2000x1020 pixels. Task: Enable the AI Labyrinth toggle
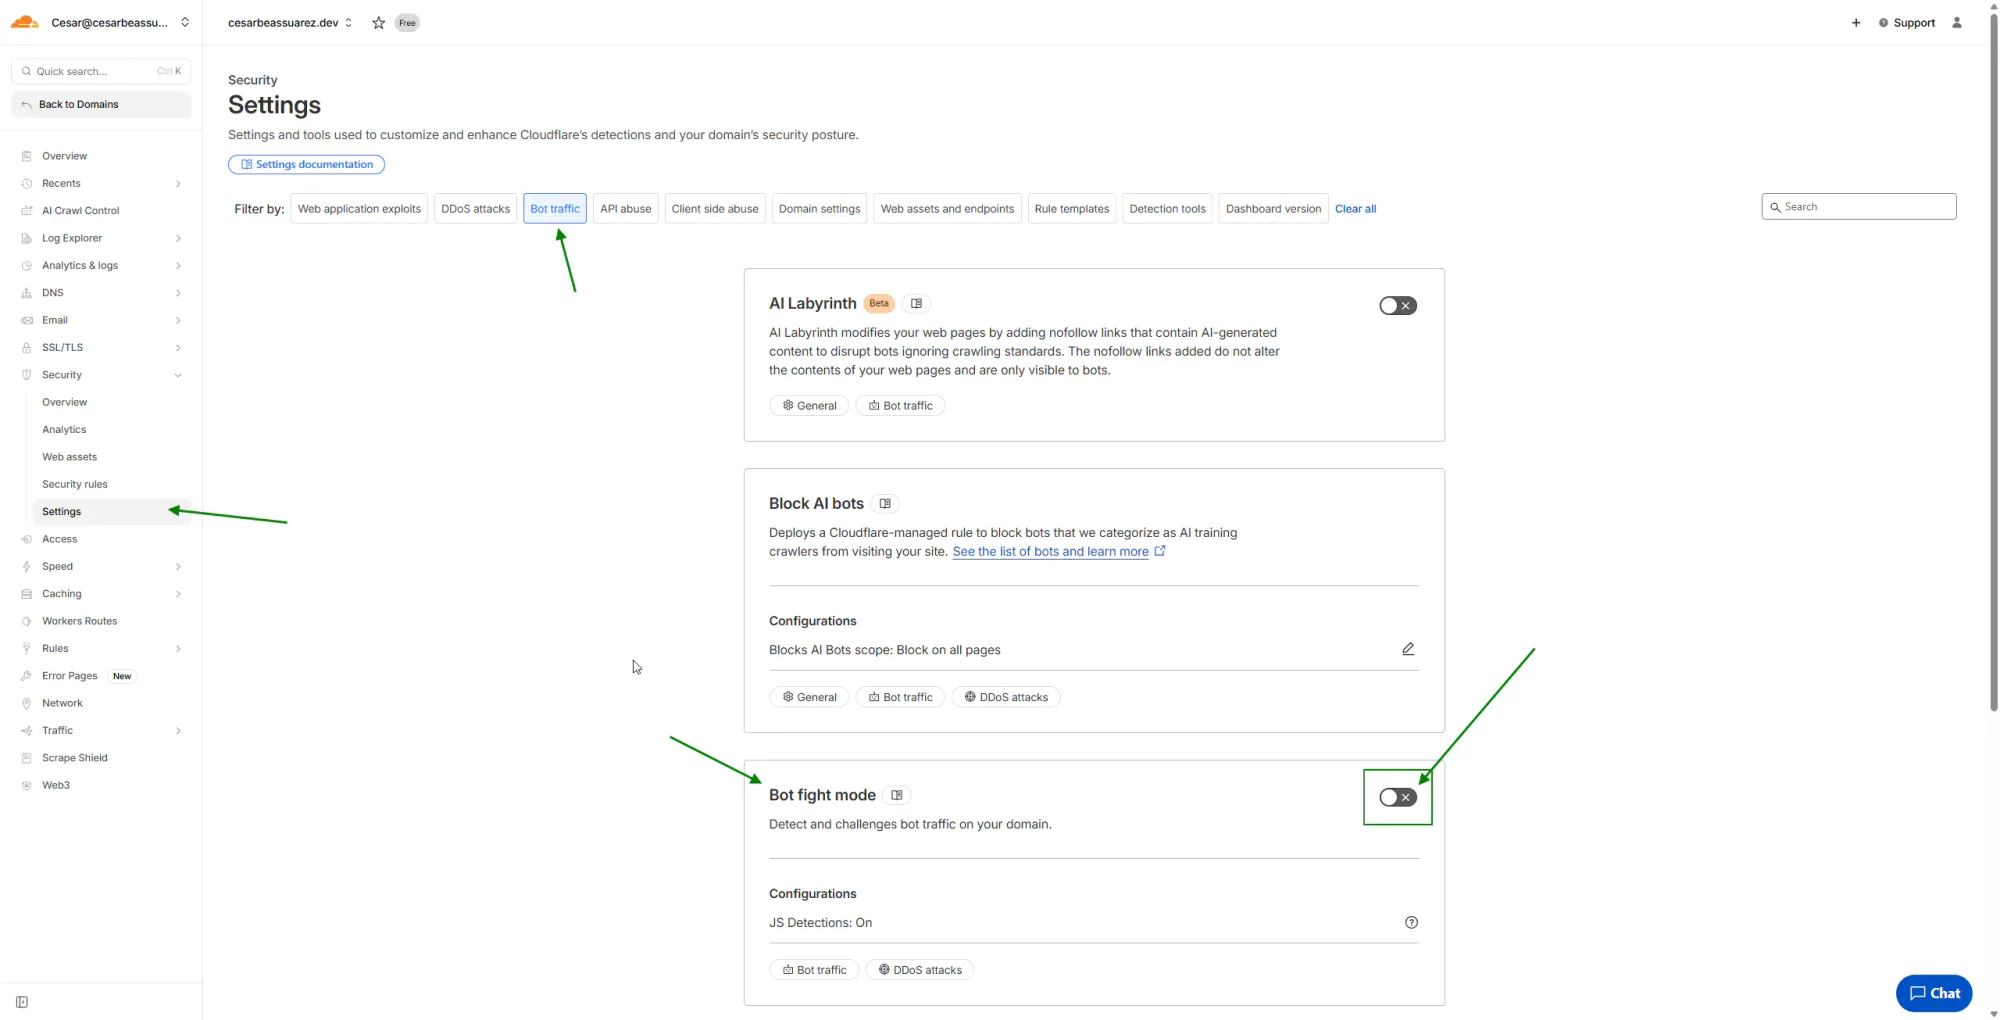(x=1397, y=305)
